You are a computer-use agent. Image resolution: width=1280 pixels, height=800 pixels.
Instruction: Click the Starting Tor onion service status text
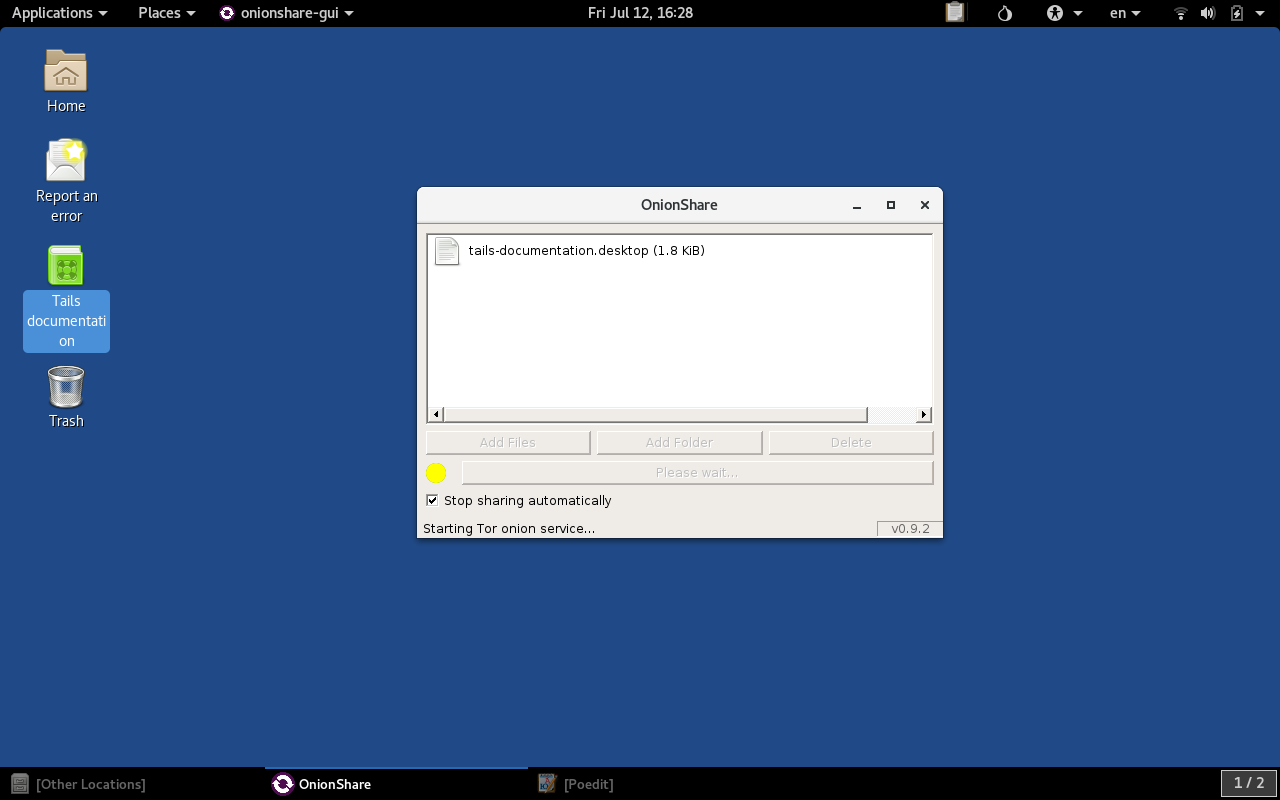[509, 528]
